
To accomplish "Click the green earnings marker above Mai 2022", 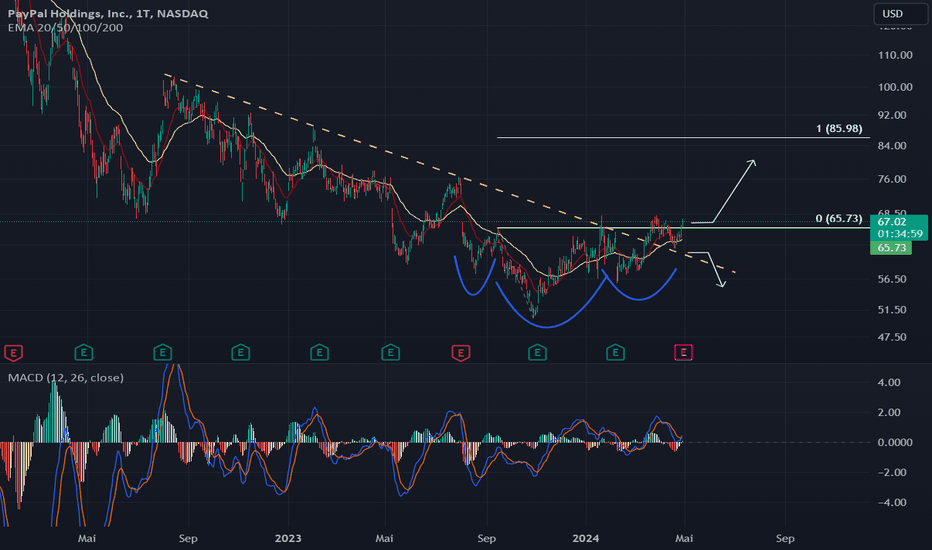I will coord(84,353).
